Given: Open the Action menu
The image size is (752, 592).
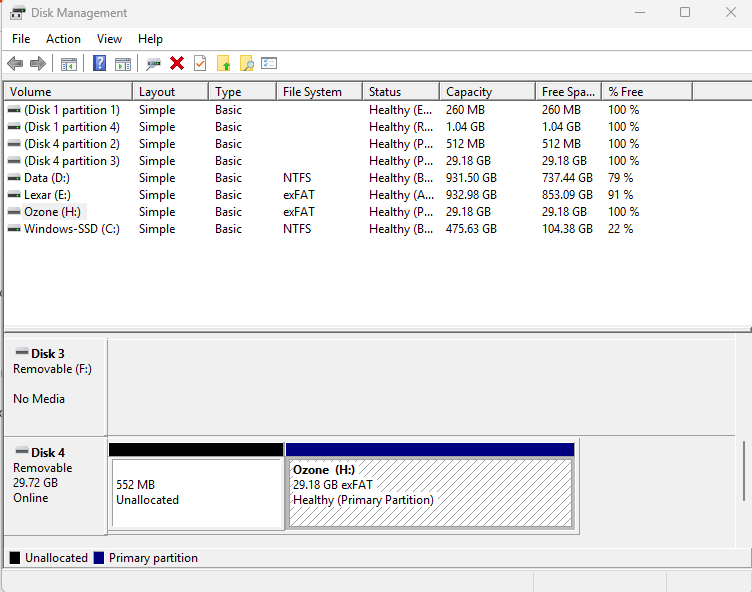Looking at the screenshot, I should click(63, 39).
